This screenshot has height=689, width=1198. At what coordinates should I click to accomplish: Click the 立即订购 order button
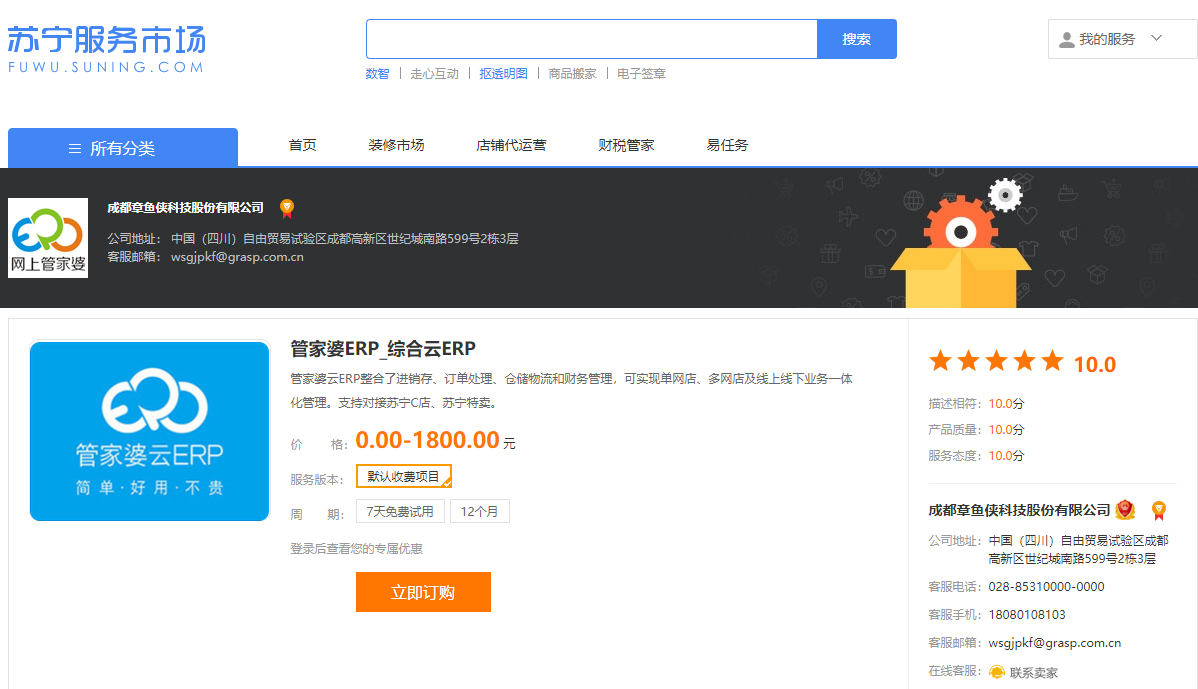click(423, 592)
